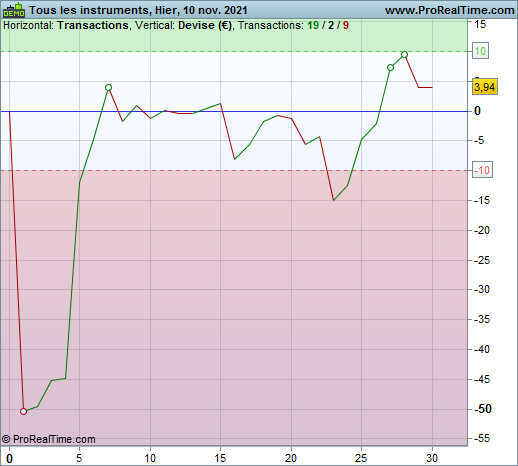Click the green circle marker at transaction 7

point(108,87)
